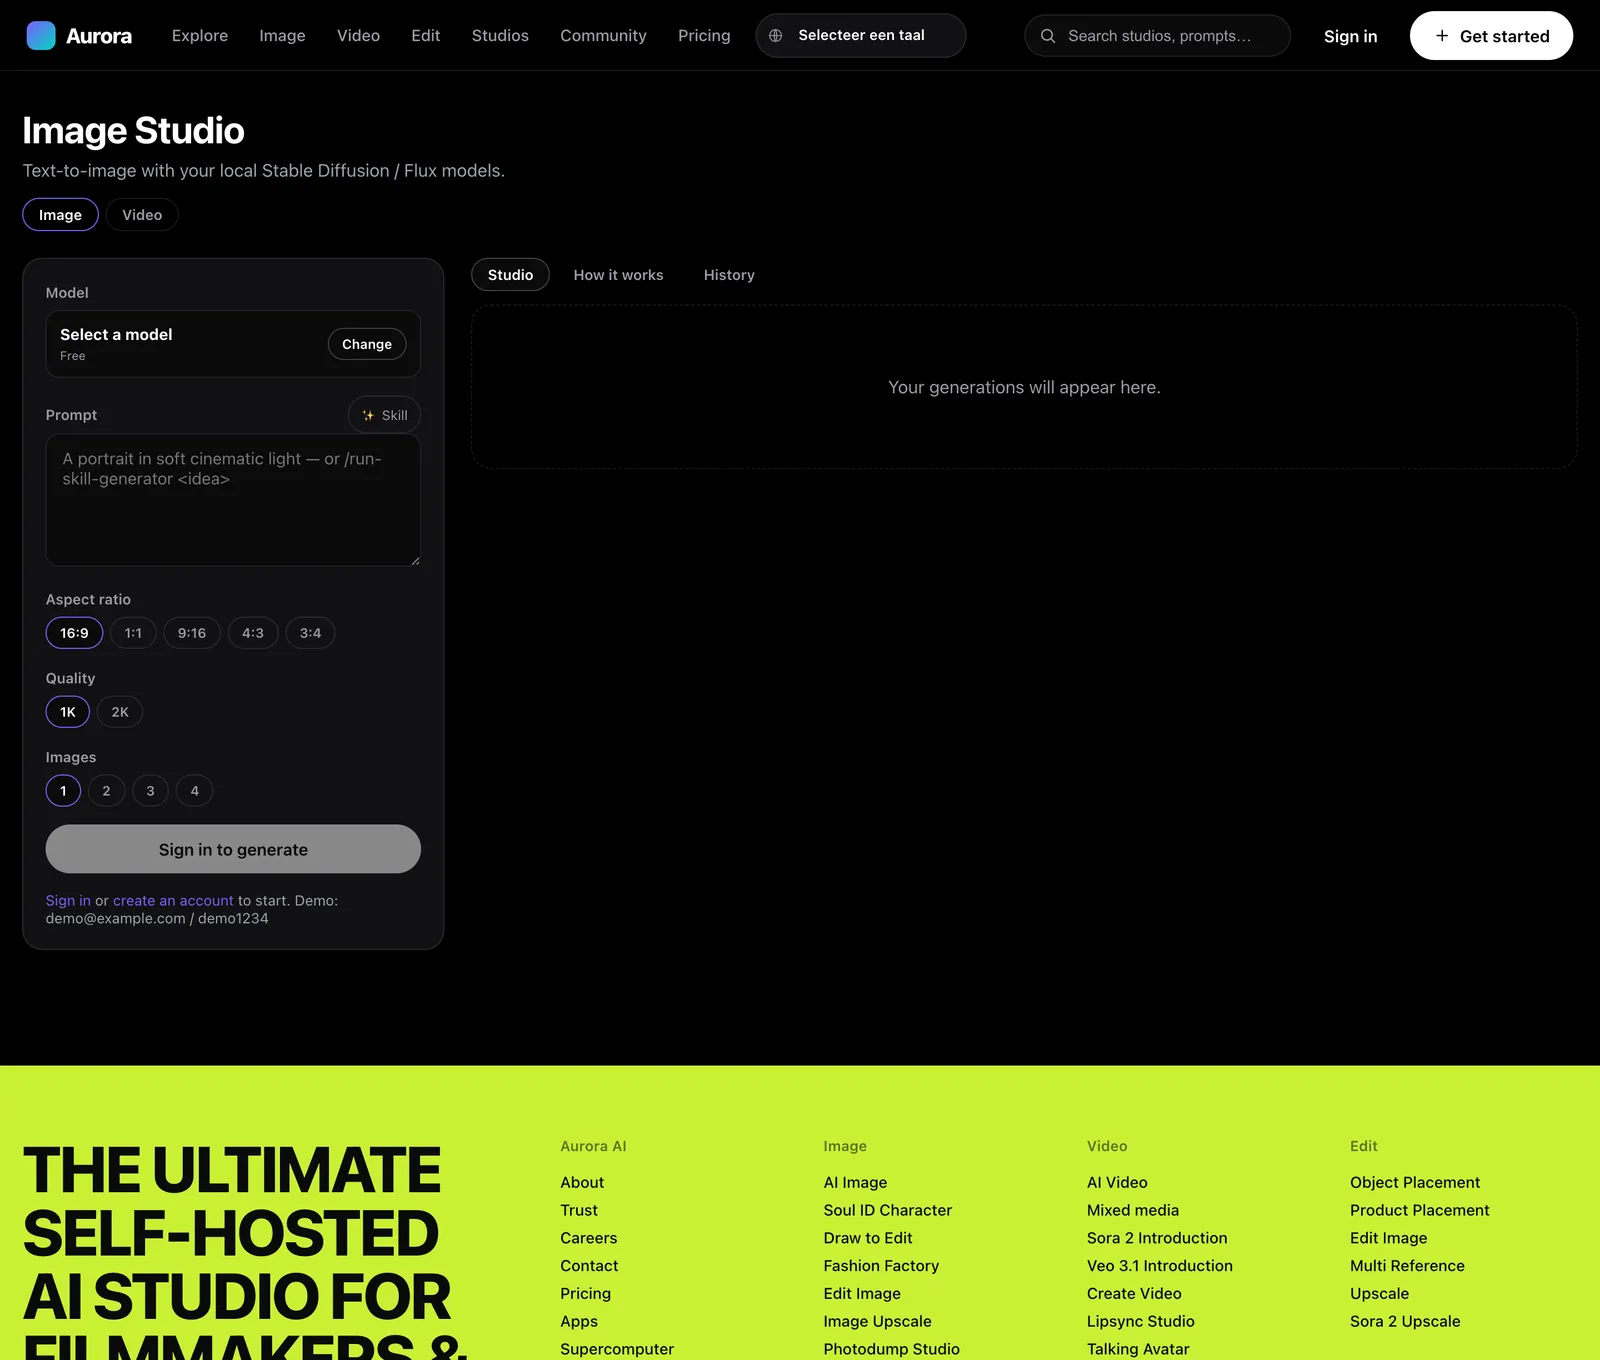
Task: Open Soul ID Character footer link
Action: tap(887, 1210)
